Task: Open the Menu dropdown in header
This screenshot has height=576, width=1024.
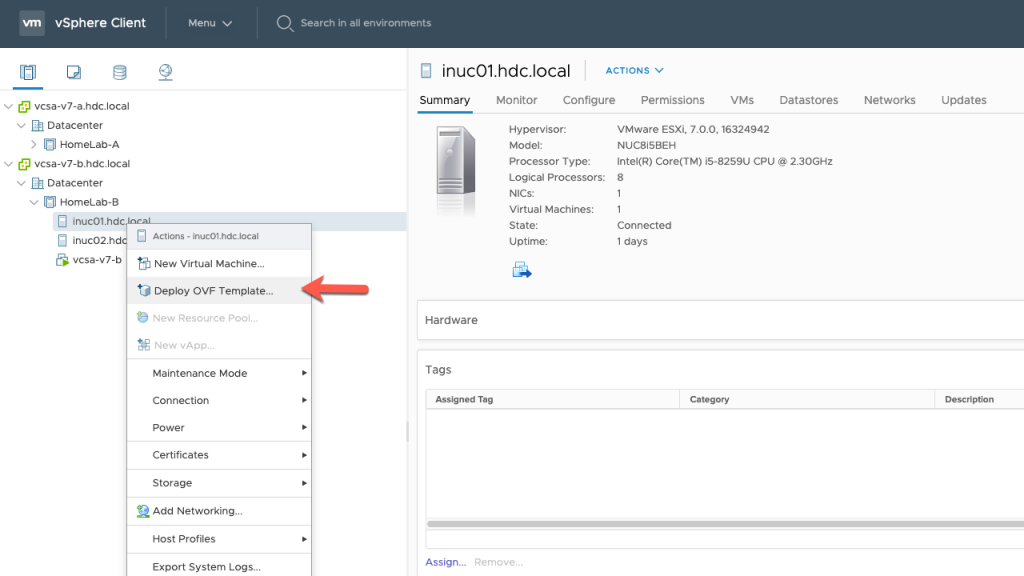Action: tap(210, 23)
